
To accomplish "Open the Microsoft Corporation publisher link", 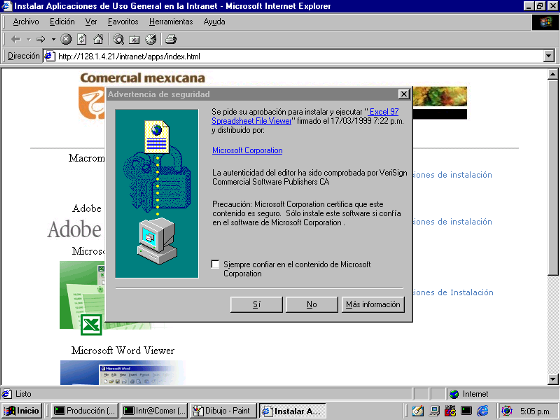I will click(247, 150).
